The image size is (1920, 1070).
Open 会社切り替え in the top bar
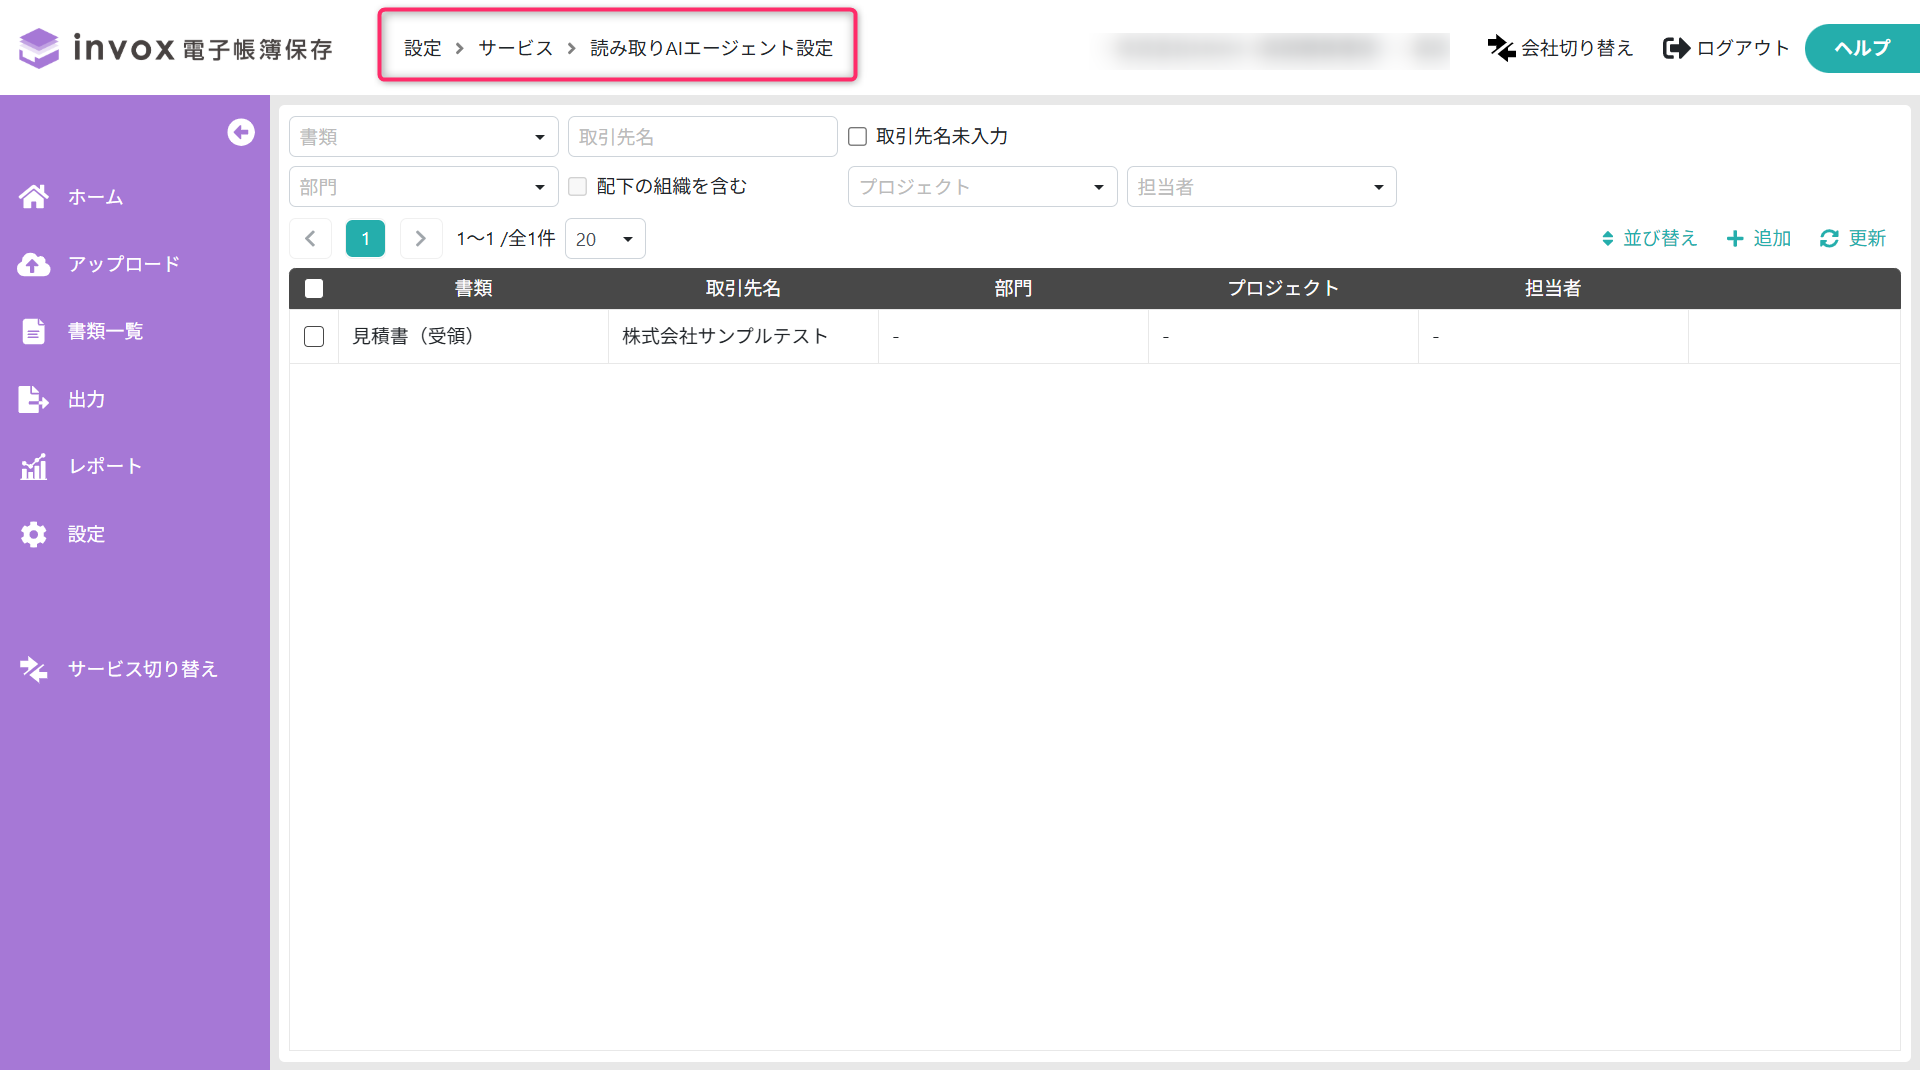click(x=1560, y=48)
